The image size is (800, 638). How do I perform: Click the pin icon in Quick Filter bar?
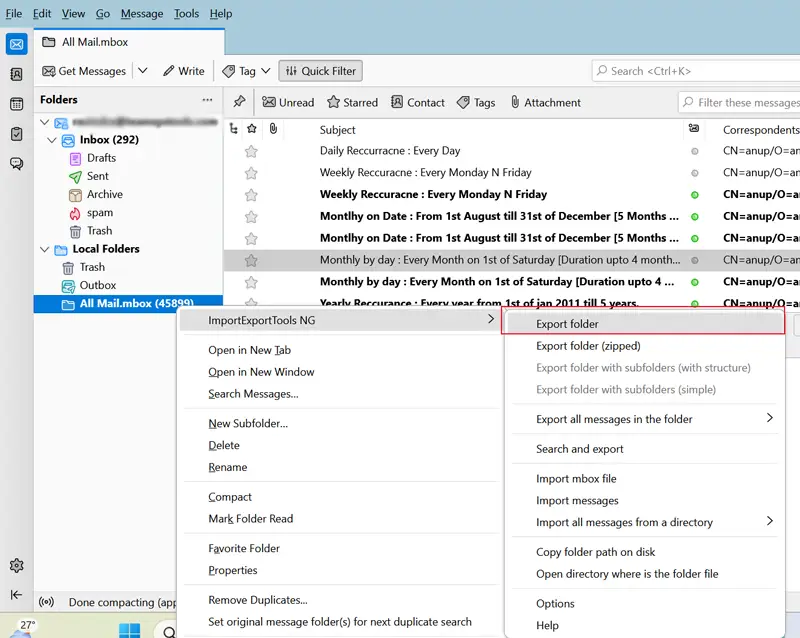coord(239,102)
